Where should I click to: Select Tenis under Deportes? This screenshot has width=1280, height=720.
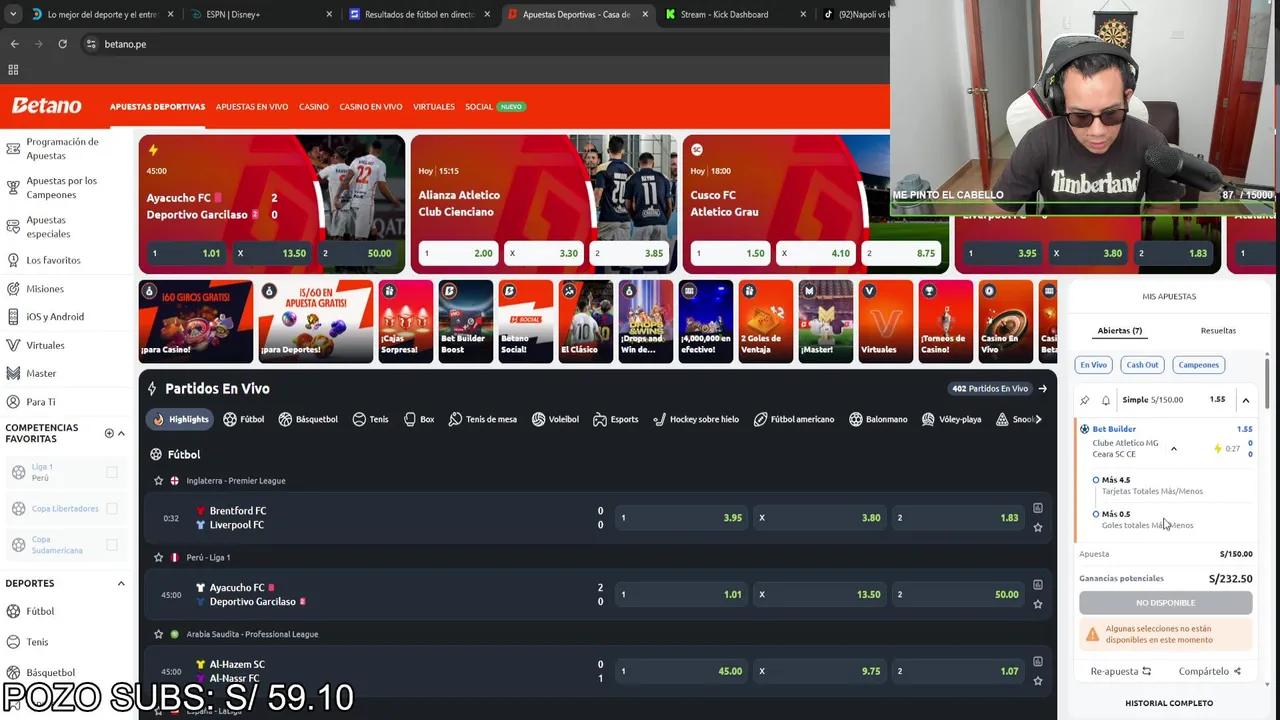(37, 642)
